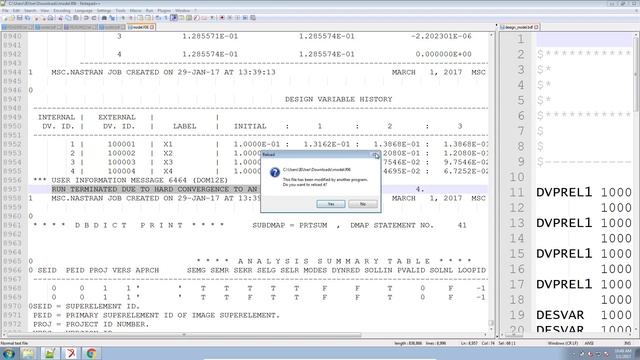This screenshot has height=360, width=640.
Task: Open File Explorer from the taskbar
Action: point(28,353)
